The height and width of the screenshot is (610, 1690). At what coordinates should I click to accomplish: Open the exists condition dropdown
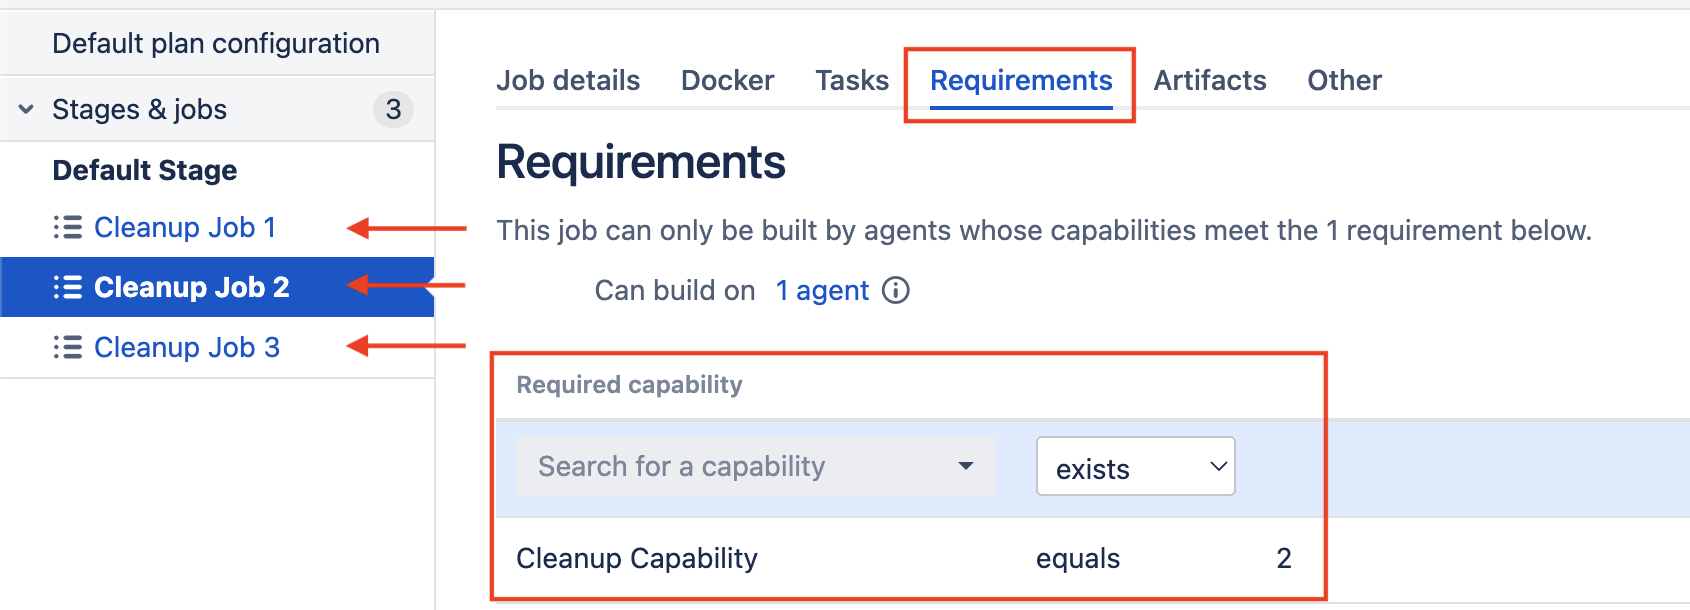1135,467
